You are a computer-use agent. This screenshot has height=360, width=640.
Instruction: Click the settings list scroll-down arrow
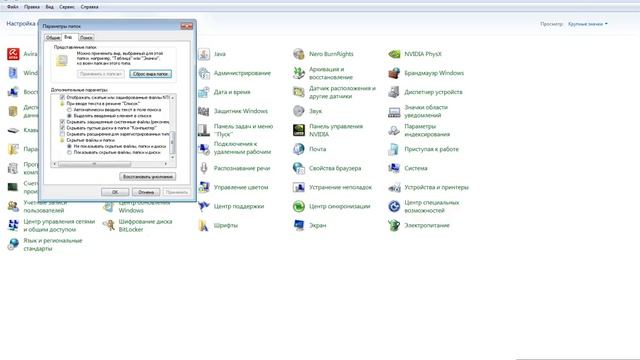(172, 158)
